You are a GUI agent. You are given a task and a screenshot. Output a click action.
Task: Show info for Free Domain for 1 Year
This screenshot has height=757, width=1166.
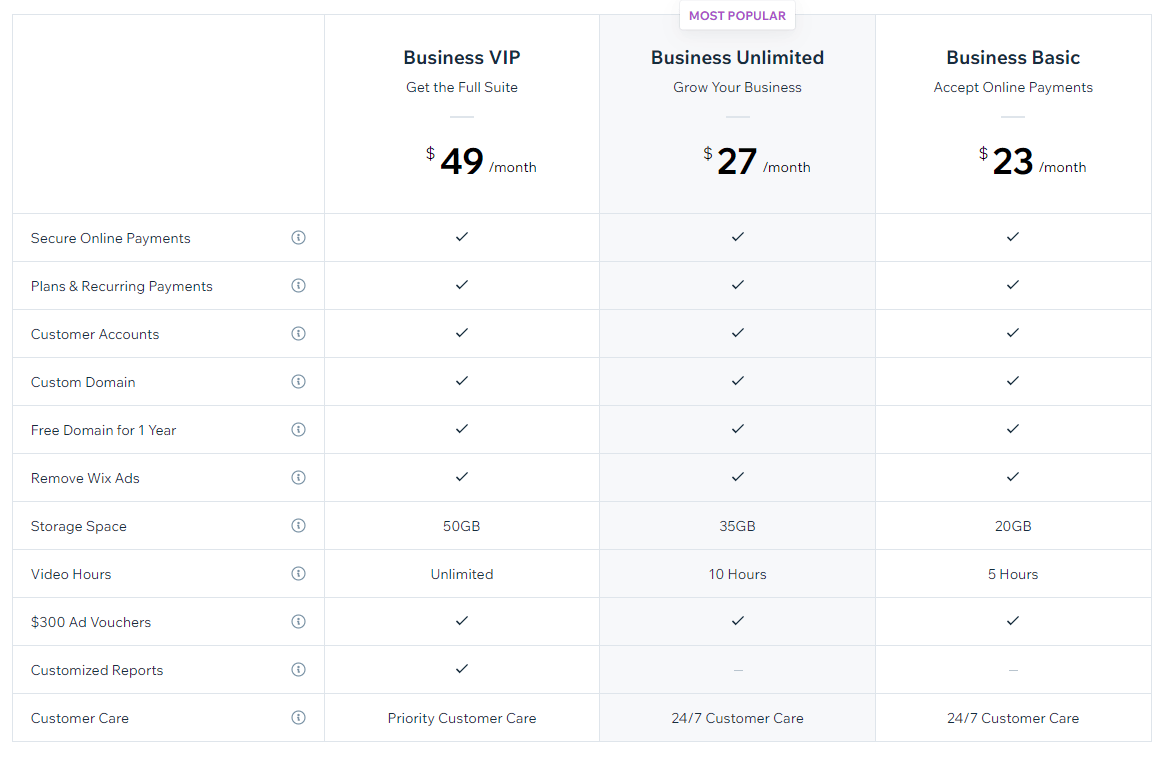pyautogui.click(x=298, y=430)
